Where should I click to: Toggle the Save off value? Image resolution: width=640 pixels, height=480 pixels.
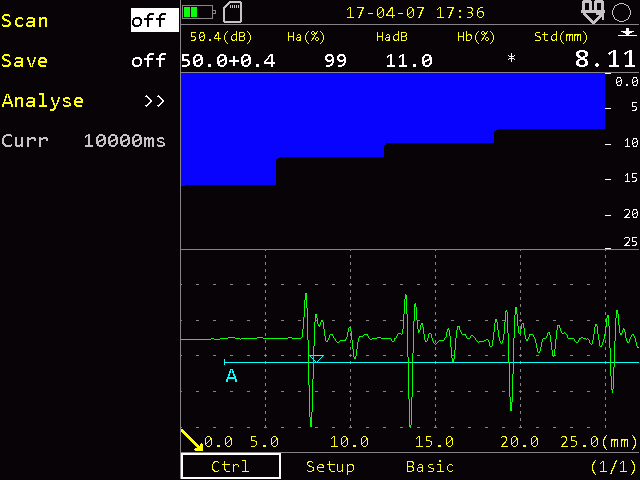[x=148, y=60]
